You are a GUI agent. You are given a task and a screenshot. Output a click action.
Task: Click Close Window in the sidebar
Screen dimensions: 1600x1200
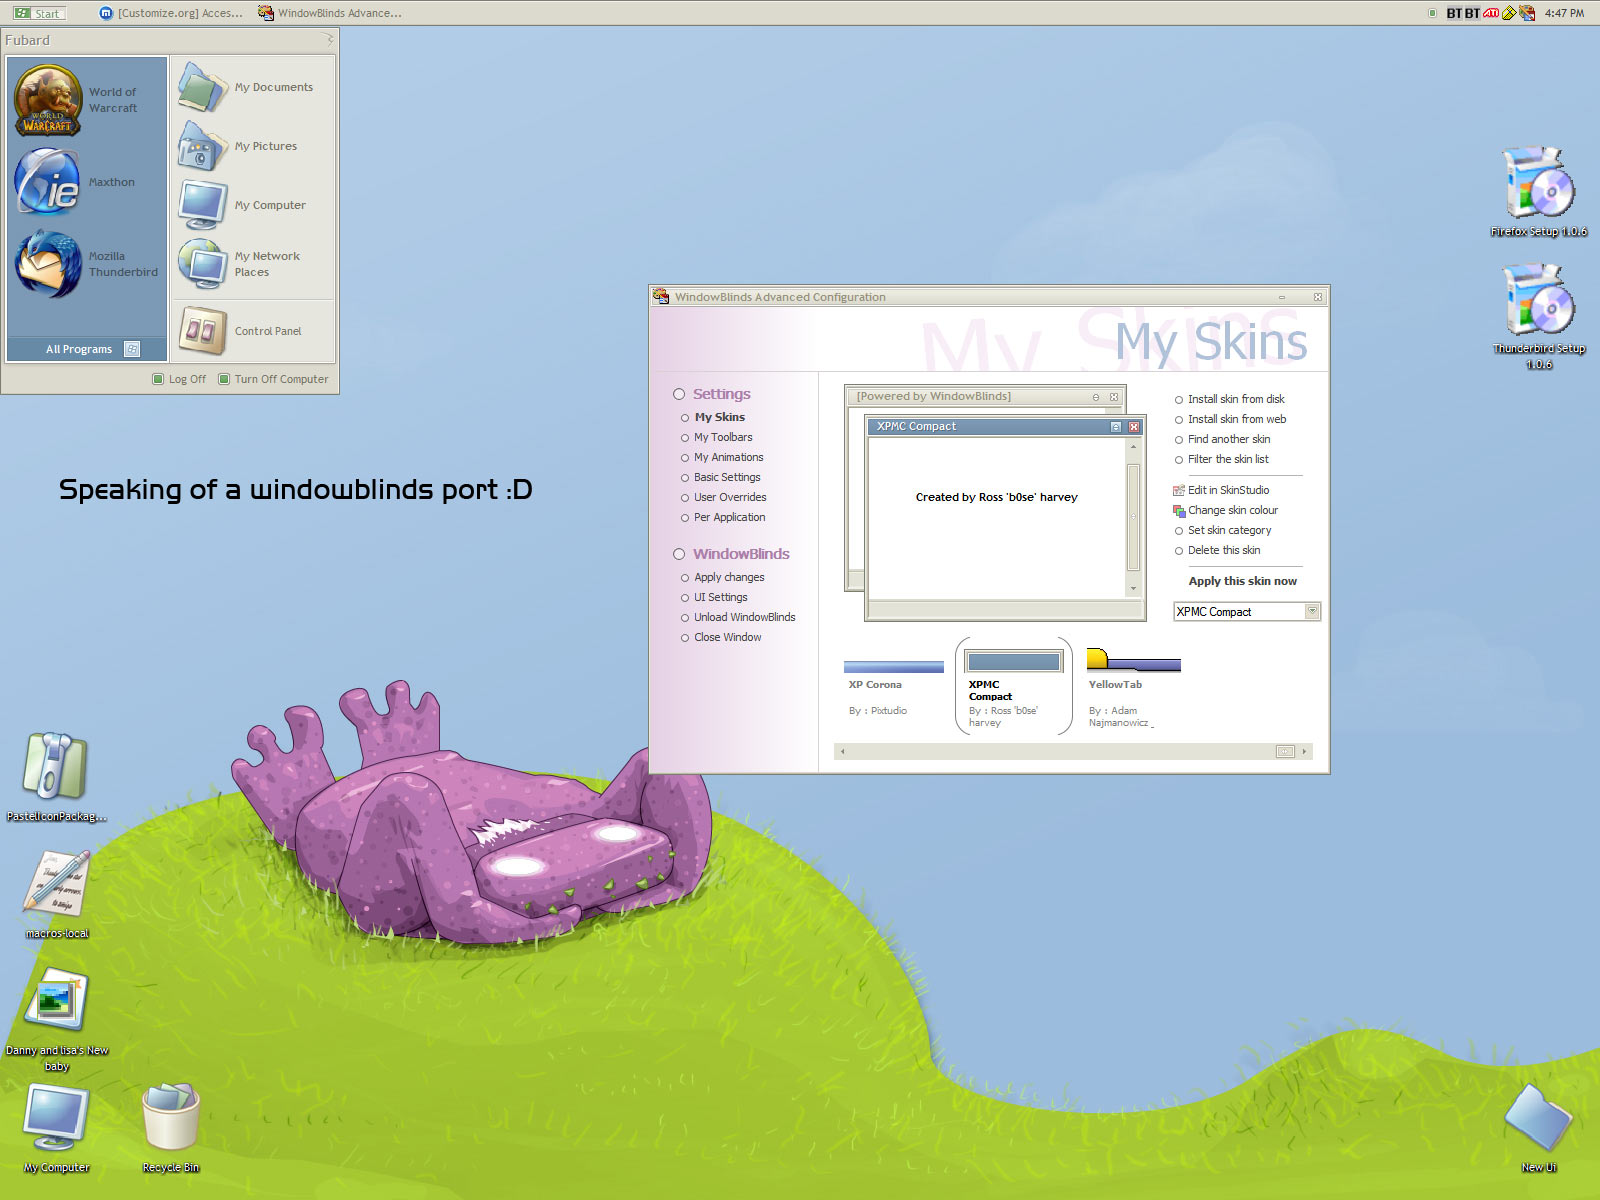[727, 637]
